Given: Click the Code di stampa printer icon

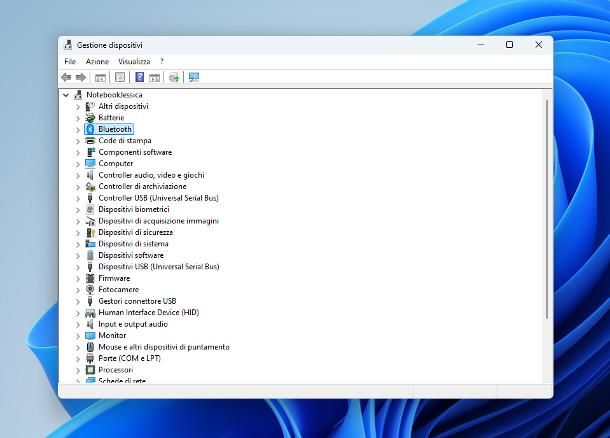Looking at the screenshot, I should [90, 140].
